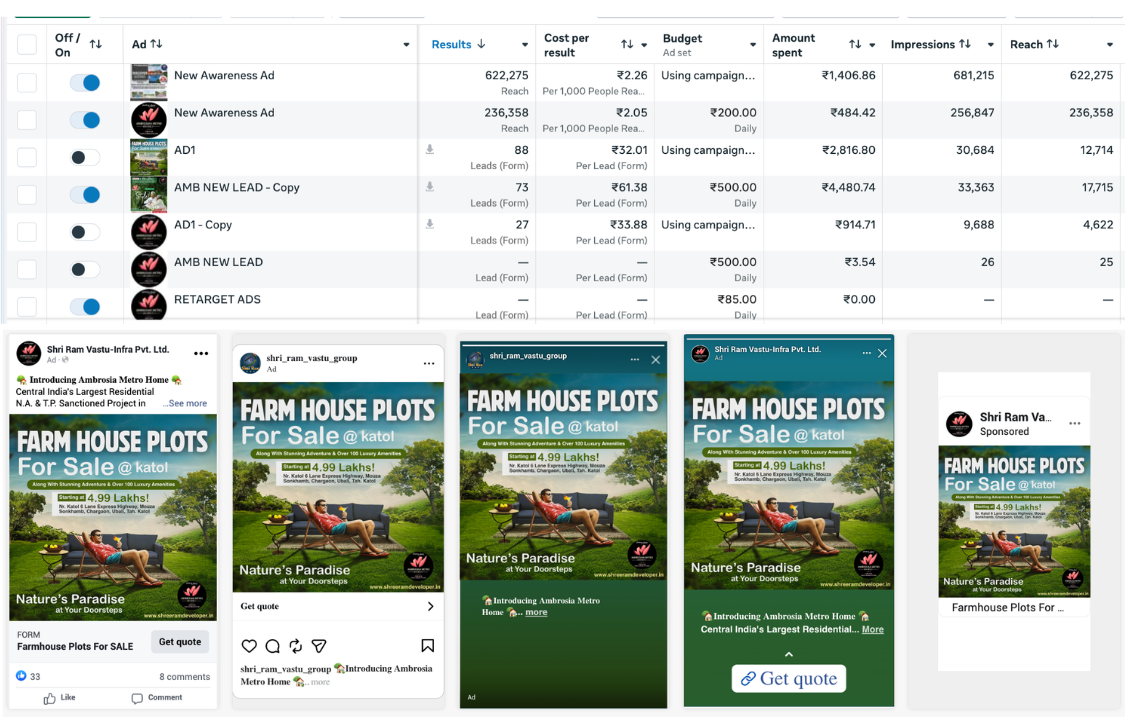Click the Instagram comment bubble icon
Screen dimensions: 1125x725
click(272, 646)
